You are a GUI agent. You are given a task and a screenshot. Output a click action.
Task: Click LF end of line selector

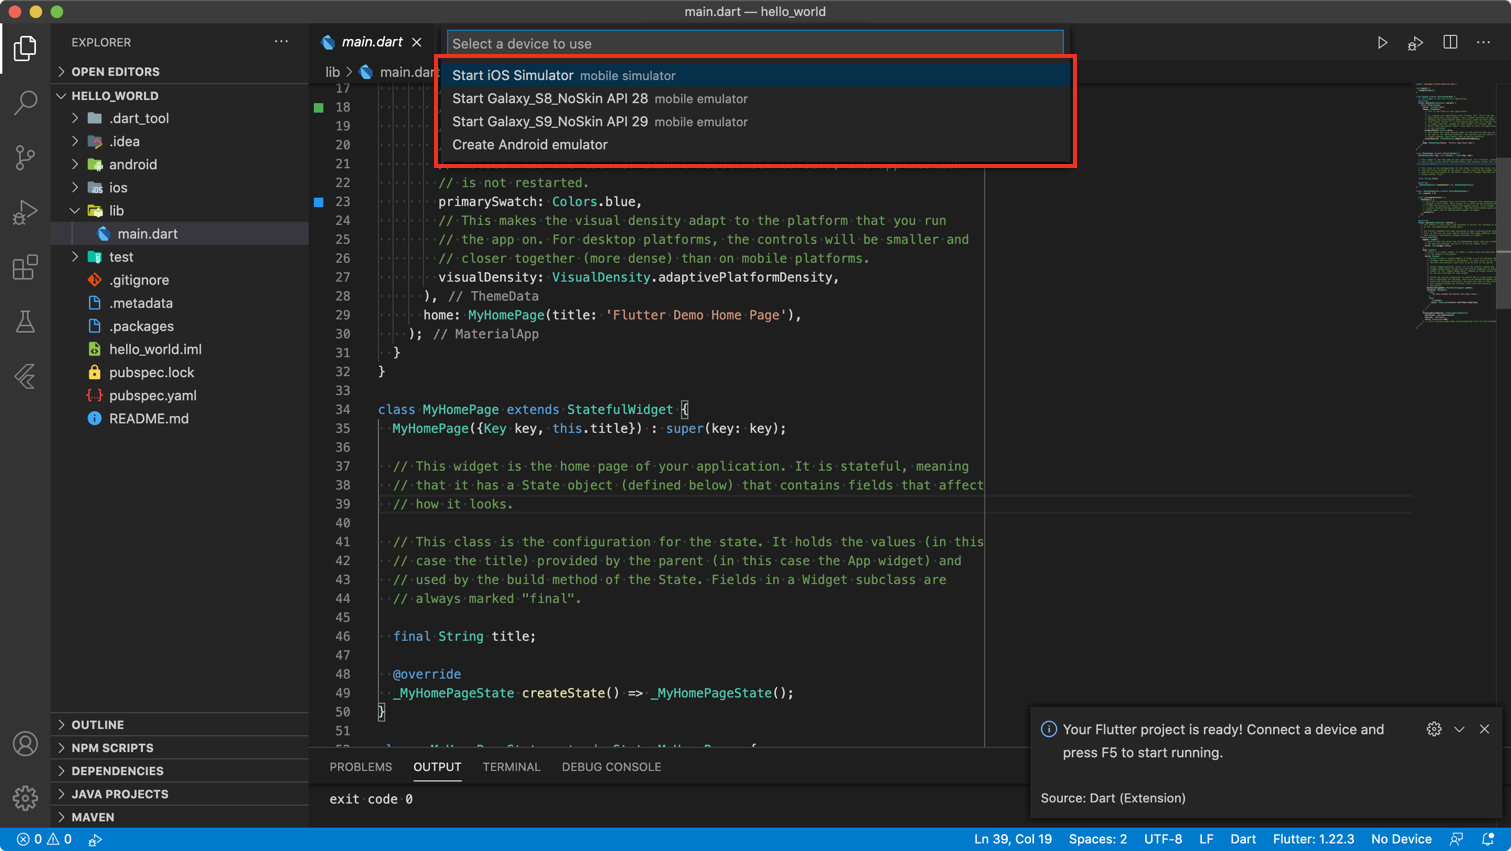[1206, 839]
